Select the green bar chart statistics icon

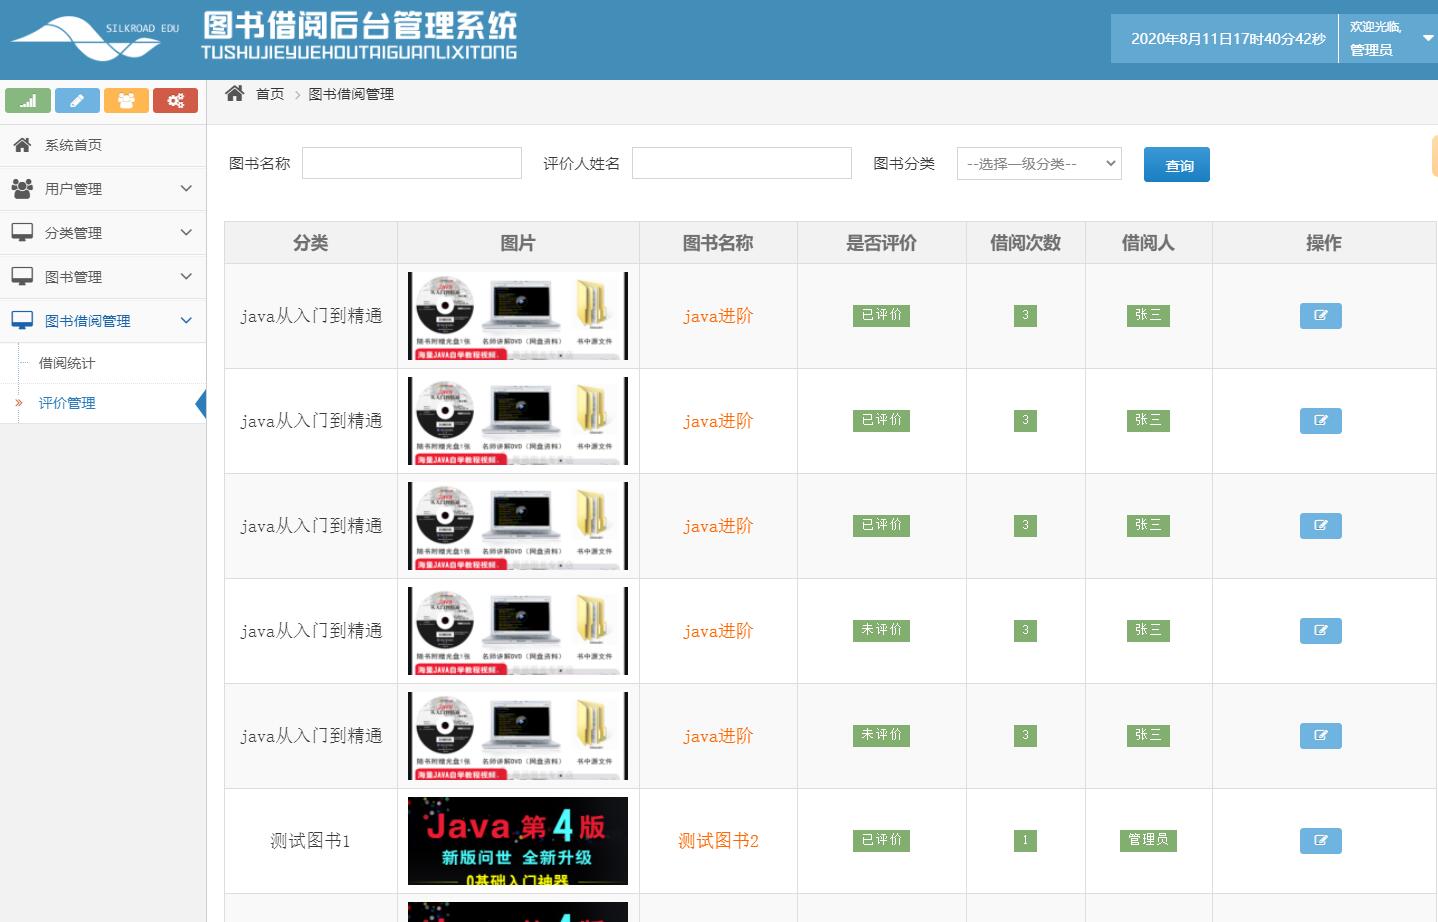(x=28, y=100)
